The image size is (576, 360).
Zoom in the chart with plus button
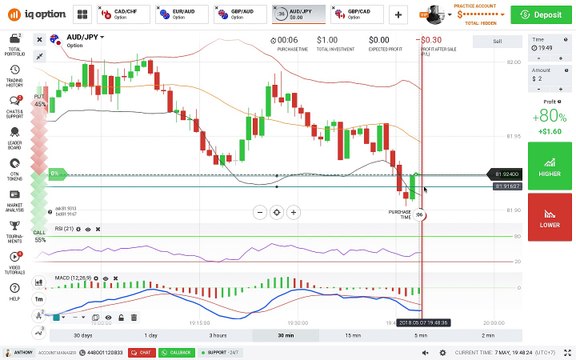(293, 212)
